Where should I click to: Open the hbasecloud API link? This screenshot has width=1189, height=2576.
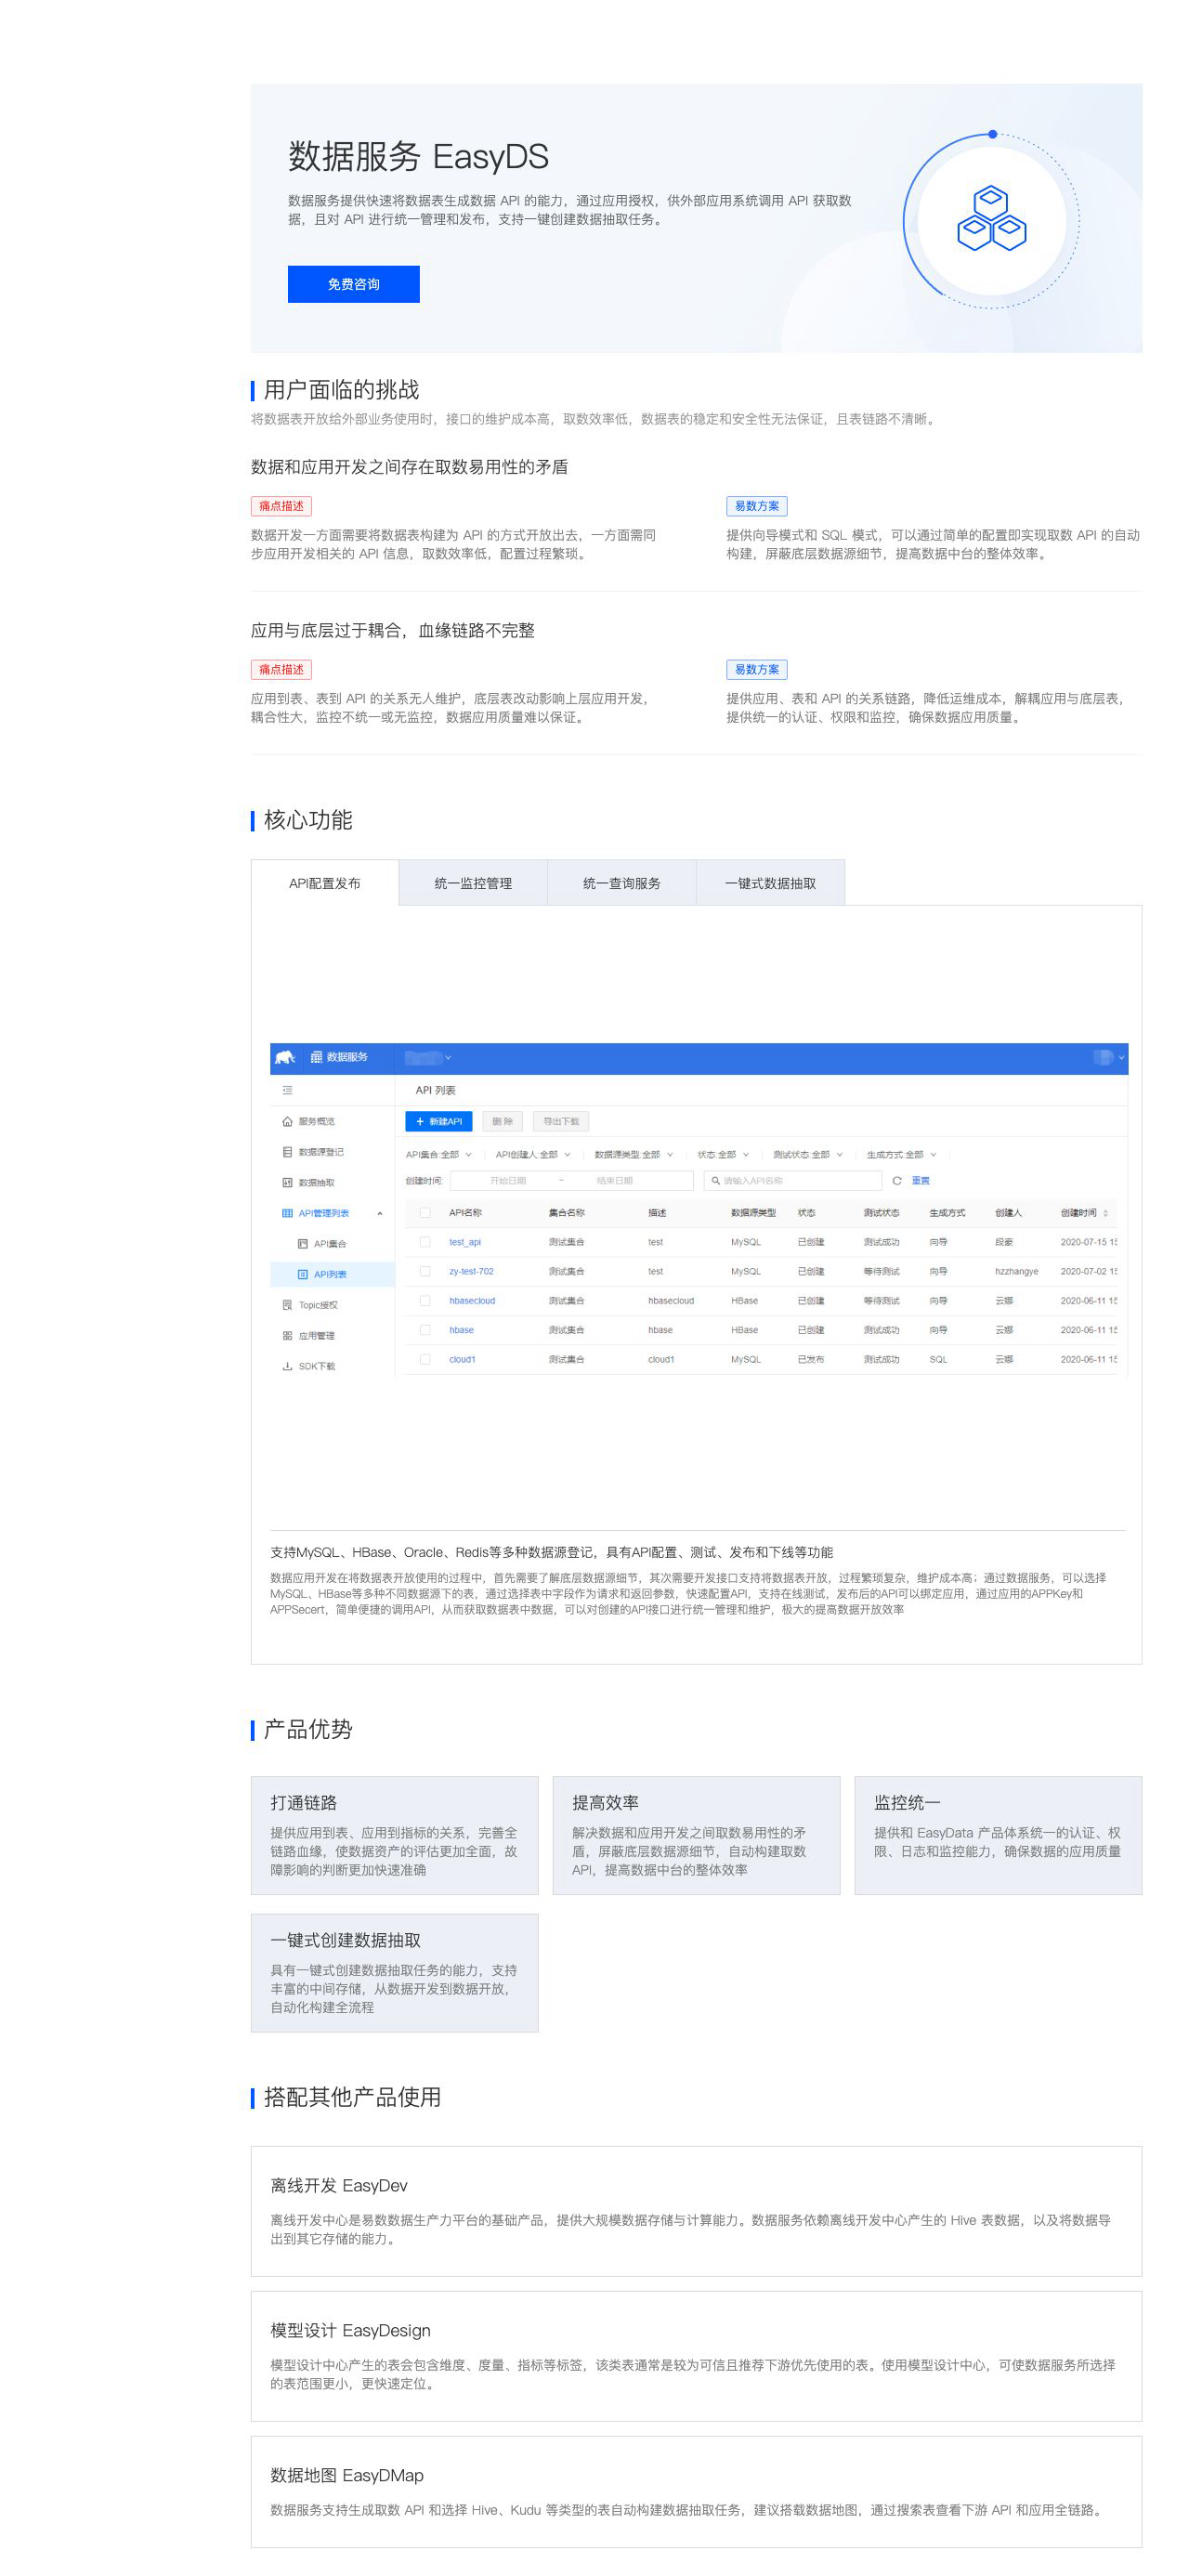[x=472, y=1301]
